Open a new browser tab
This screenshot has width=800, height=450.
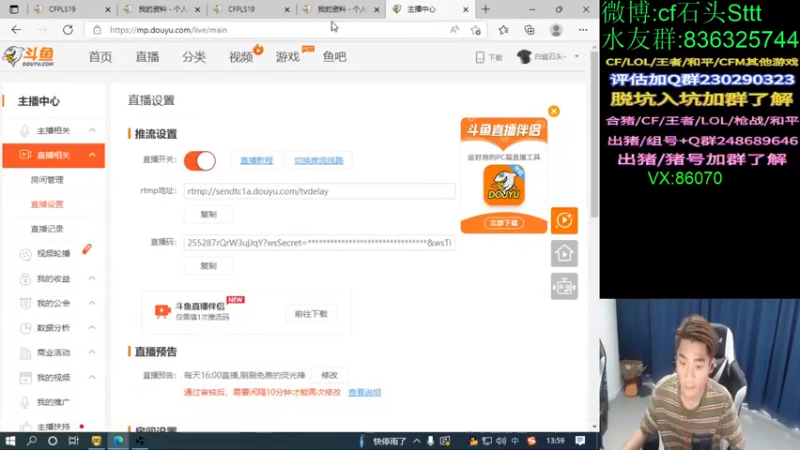tap(485, 9)
